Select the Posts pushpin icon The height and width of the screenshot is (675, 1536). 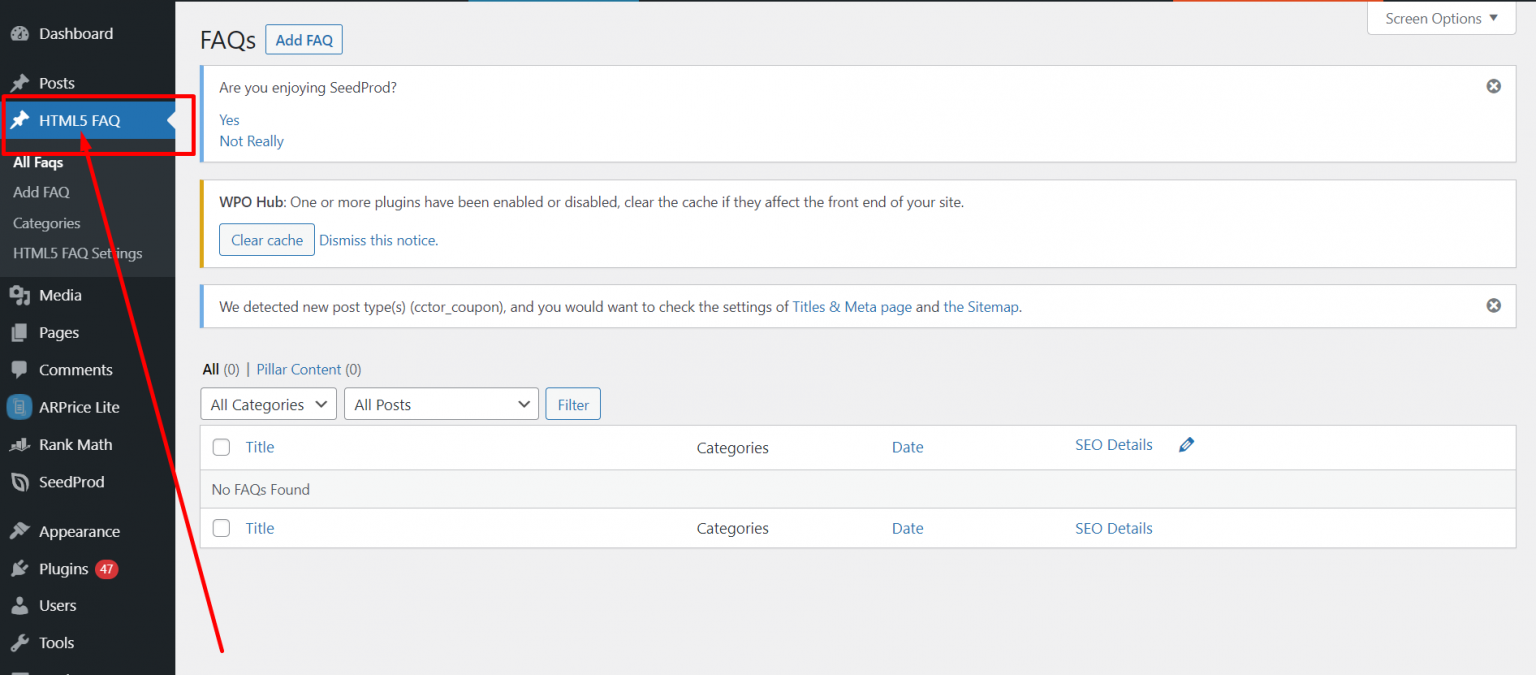click(19, 82)
